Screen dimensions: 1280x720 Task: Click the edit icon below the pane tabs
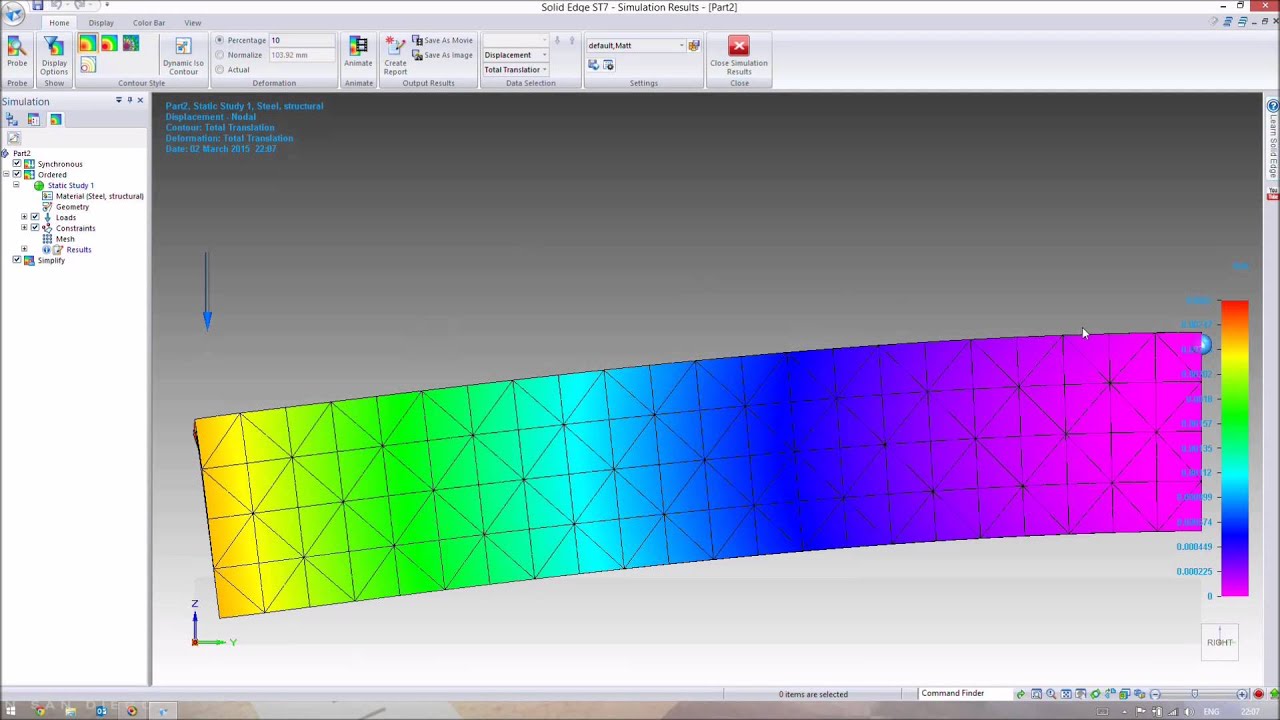coord(13,138)
